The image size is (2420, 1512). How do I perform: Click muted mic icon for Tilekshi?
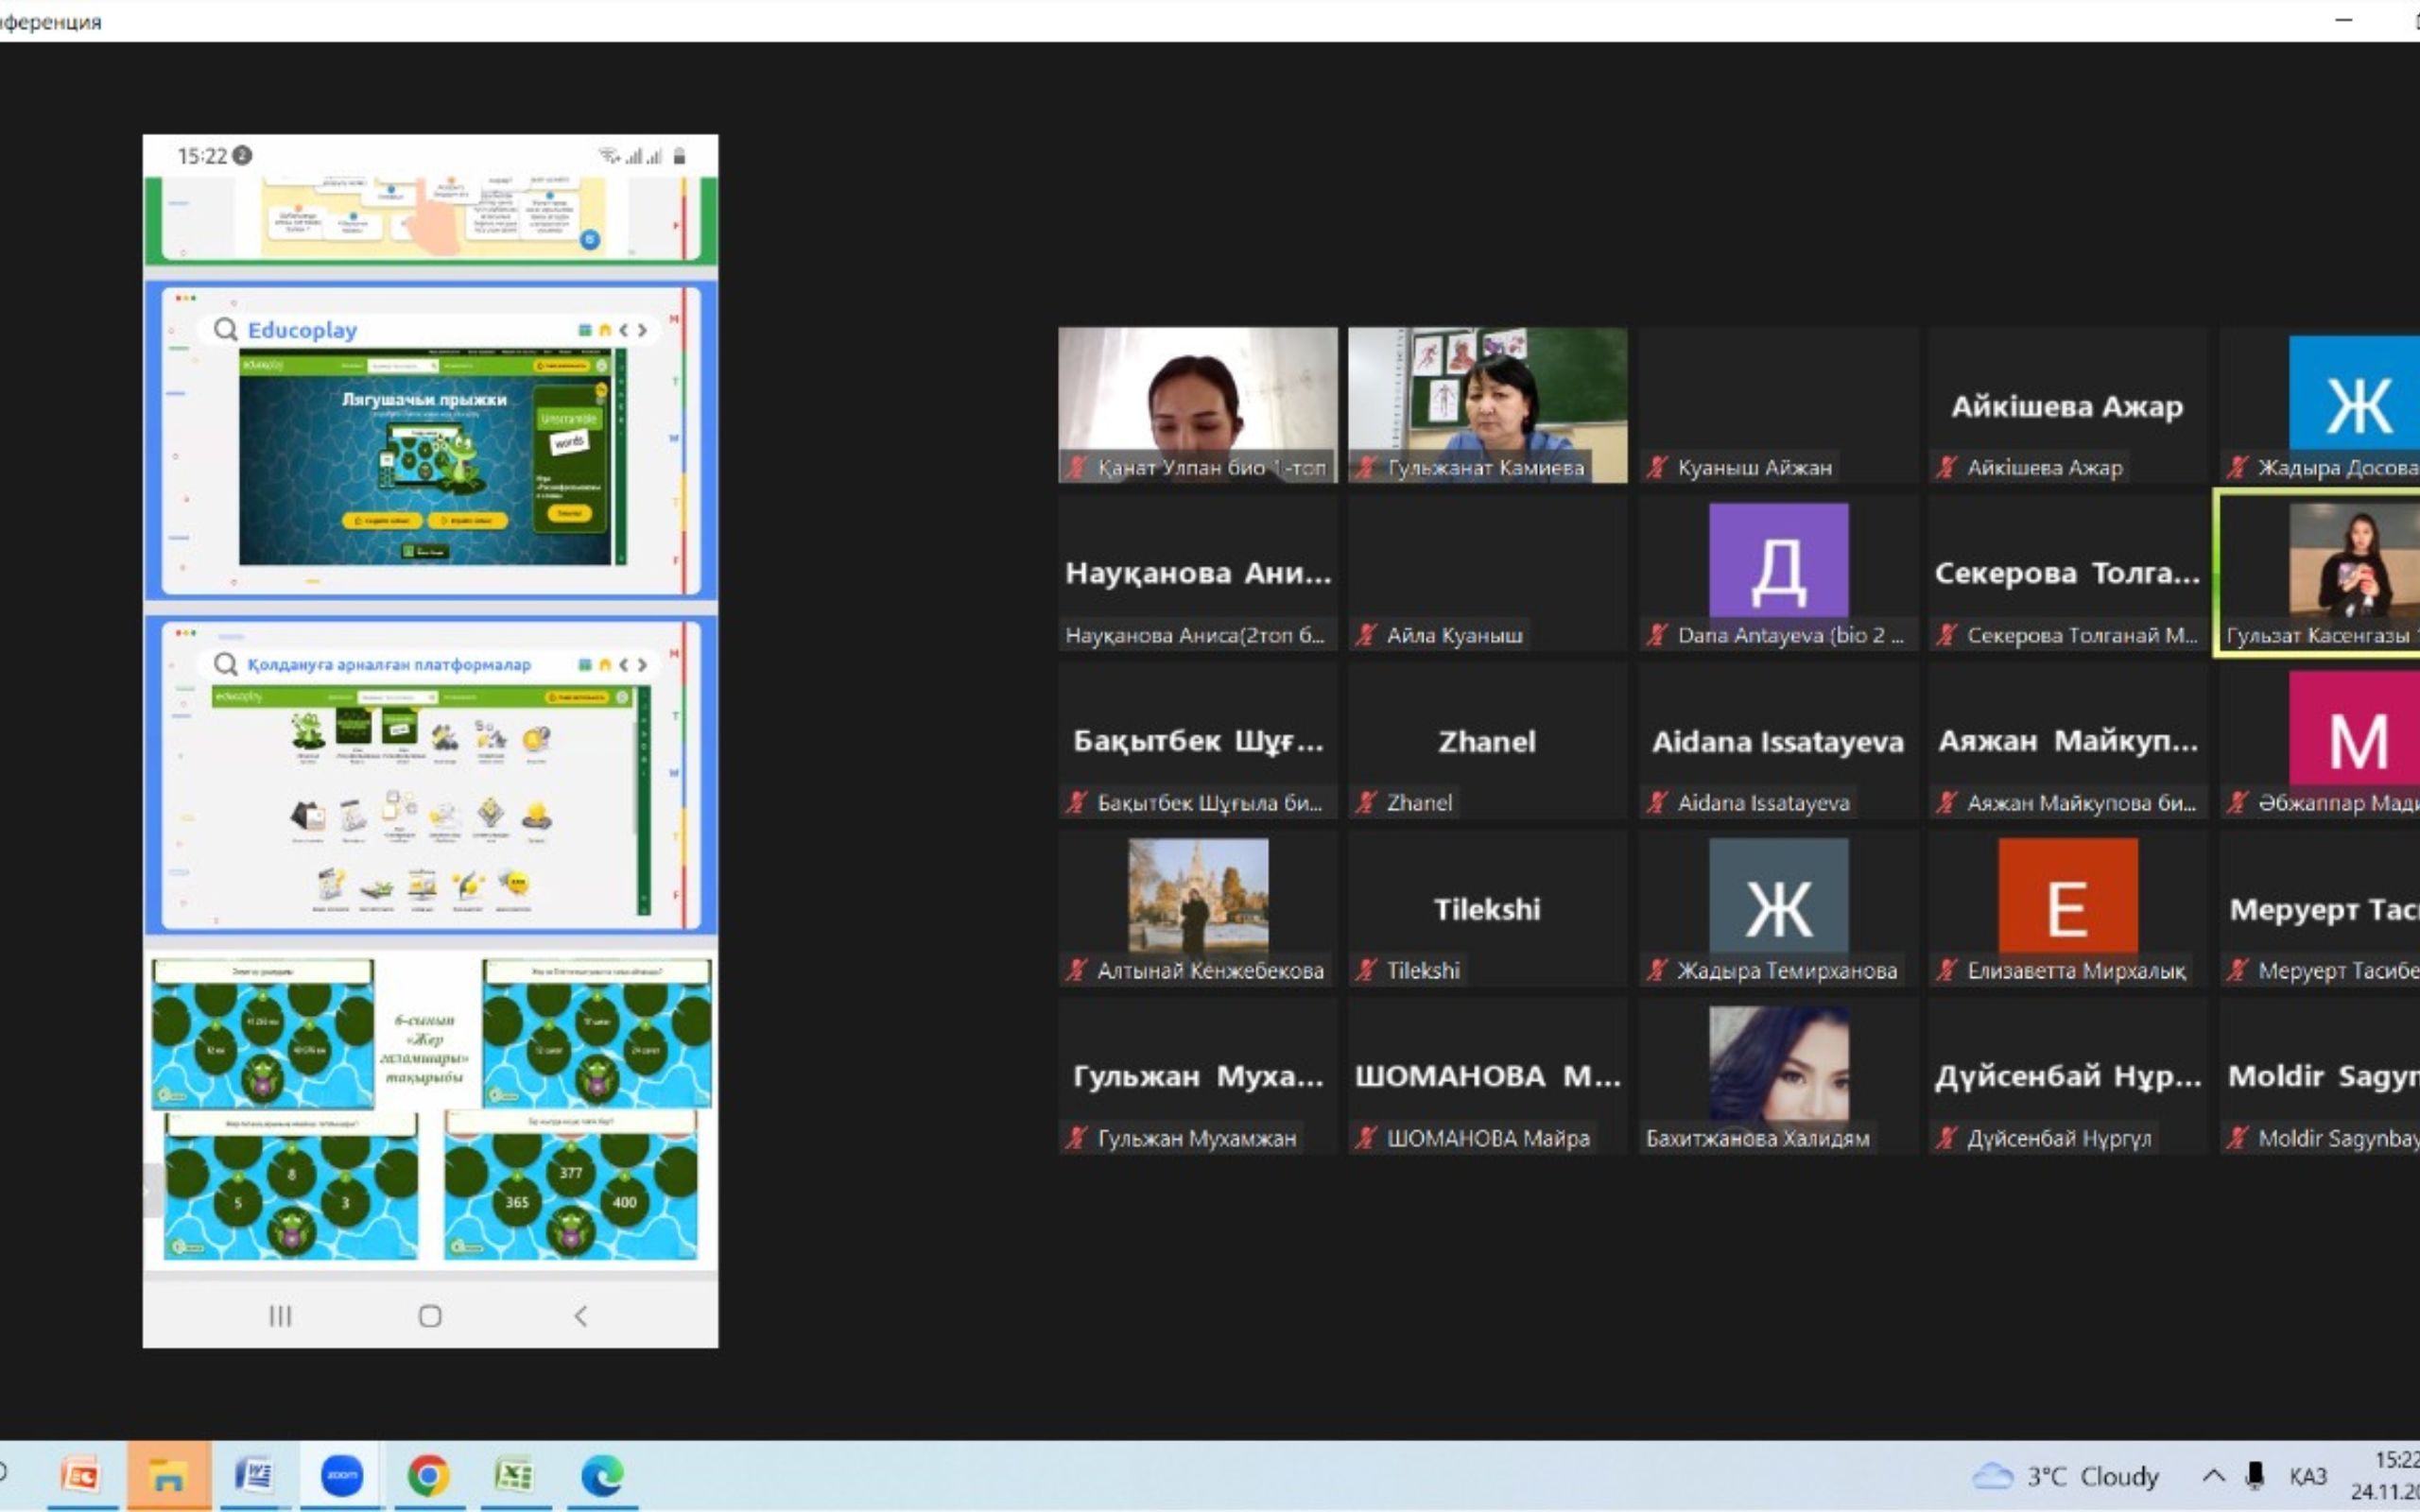1366,970
